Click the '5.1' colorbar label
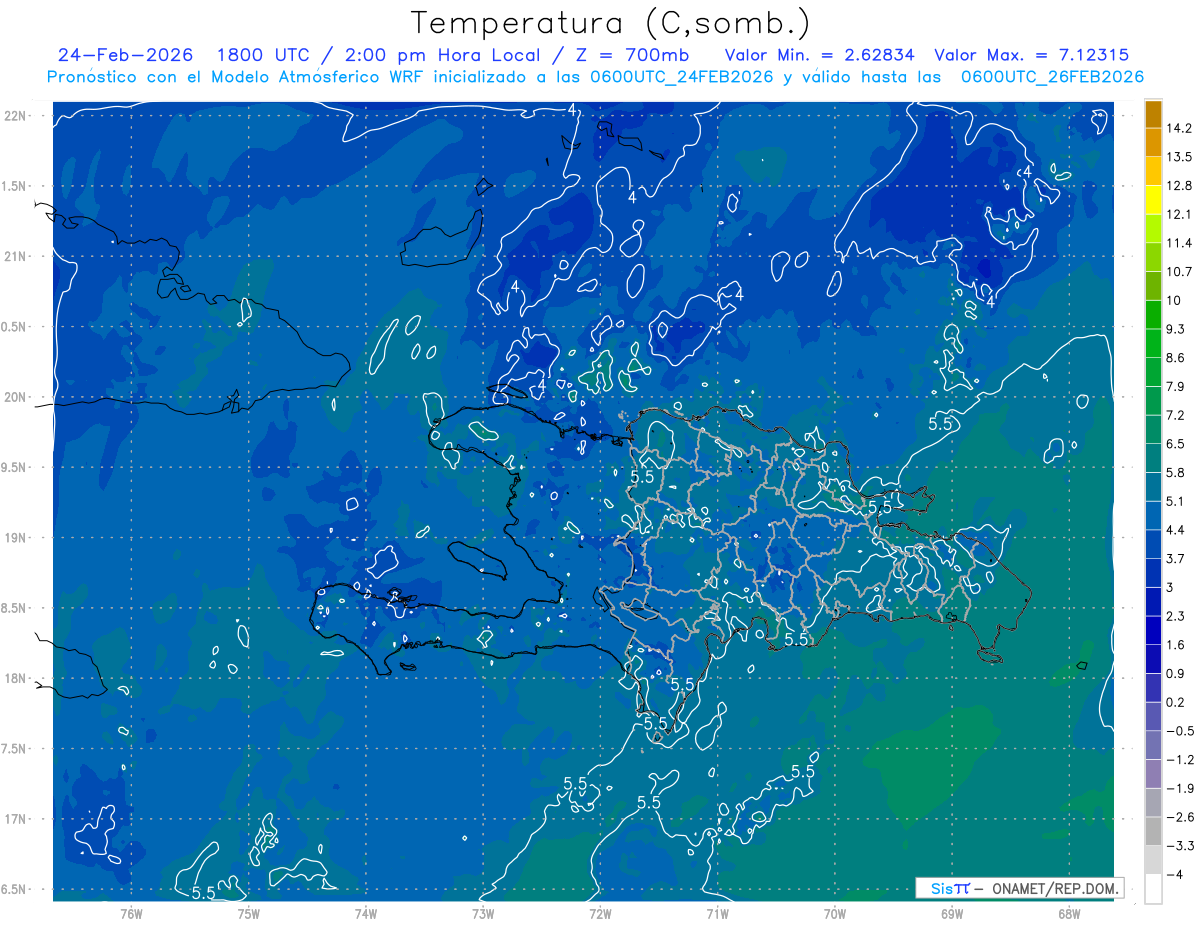Image resolution: width=1200 pixels, height=927 pixels. [1176, 501]
